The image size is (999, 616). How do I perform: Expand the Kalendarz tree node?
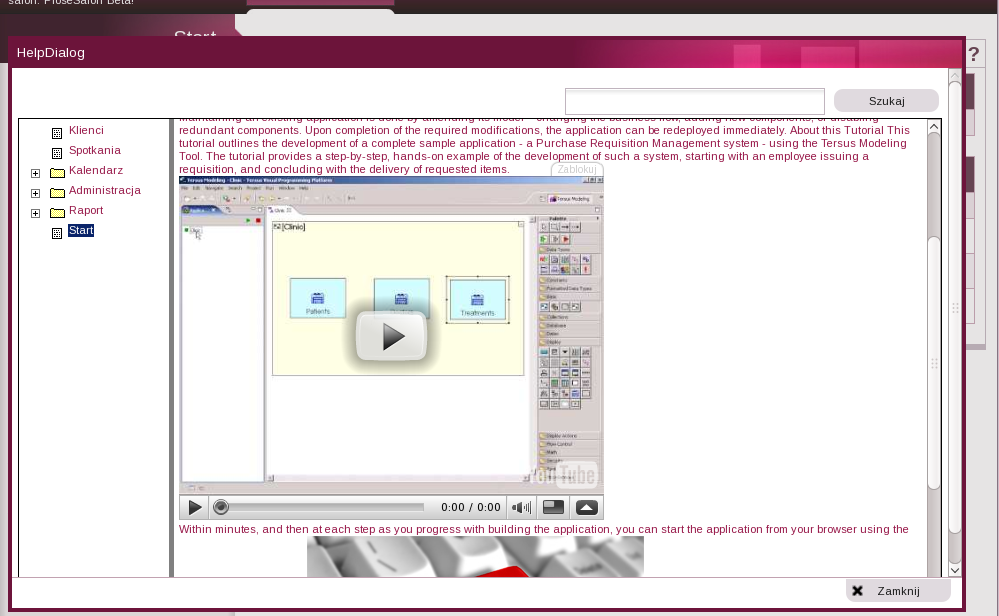click(x=36, y=173)
